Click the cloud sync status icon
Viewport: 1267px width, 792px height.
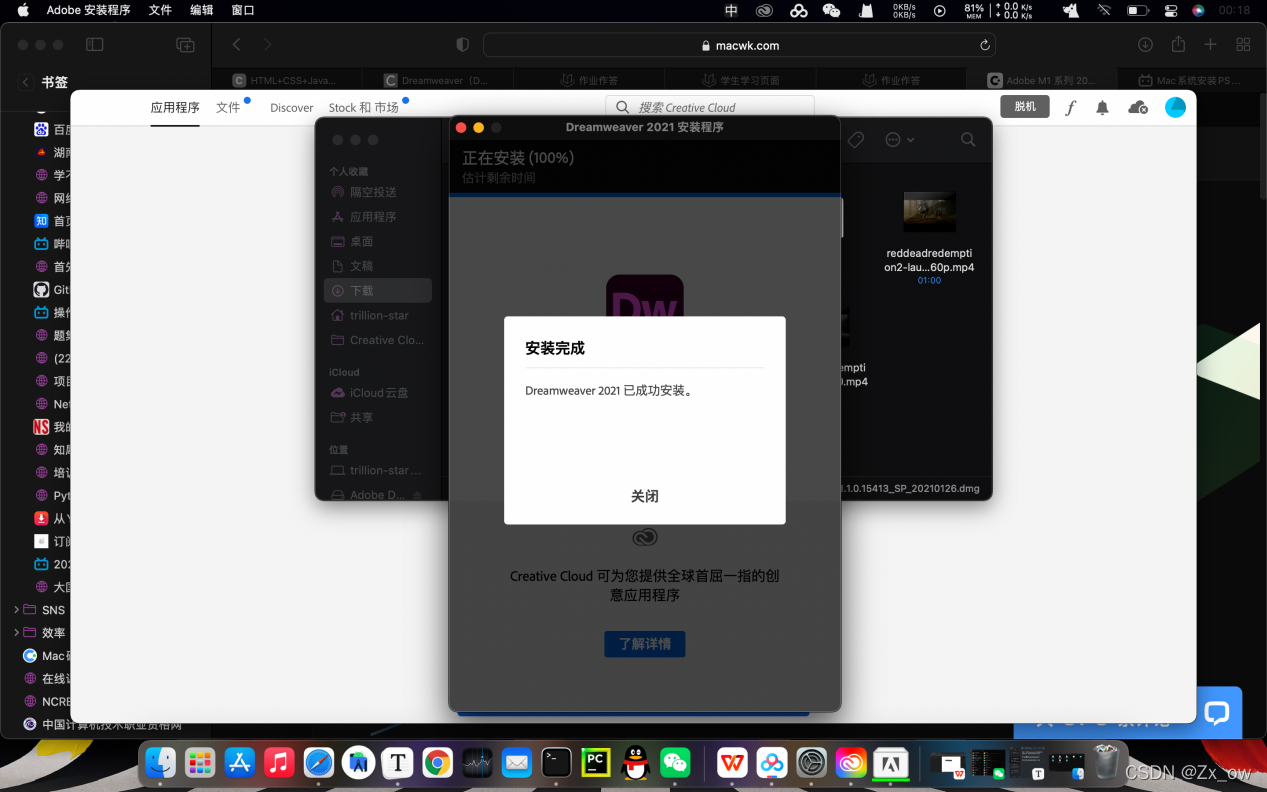(1137, 108)
